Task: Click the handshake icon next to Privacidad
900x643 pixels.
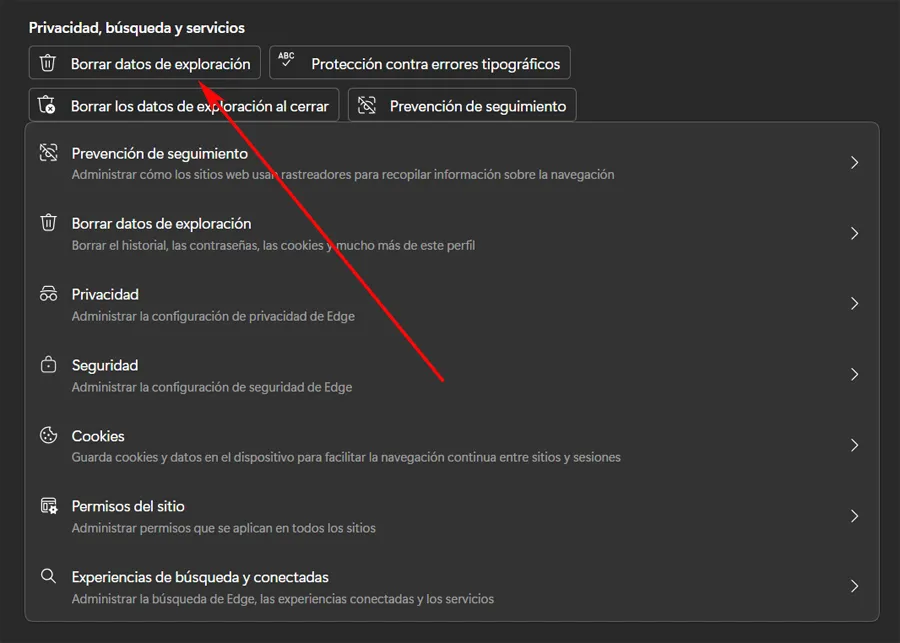Action: (47, 294)
